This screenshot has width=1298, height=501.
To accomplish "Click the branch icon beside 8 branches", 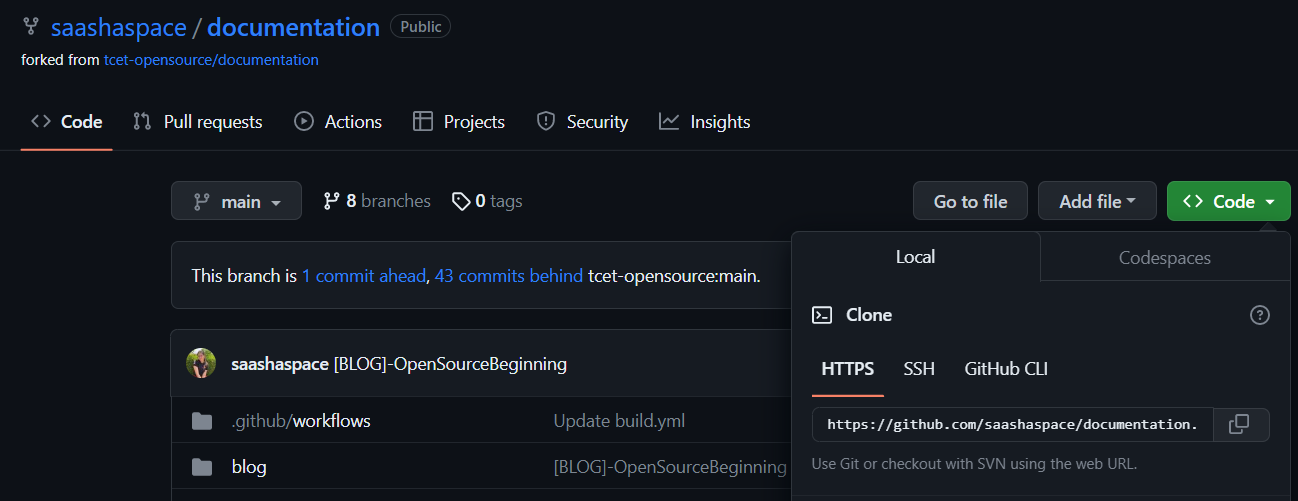I will tap(331, 201).
